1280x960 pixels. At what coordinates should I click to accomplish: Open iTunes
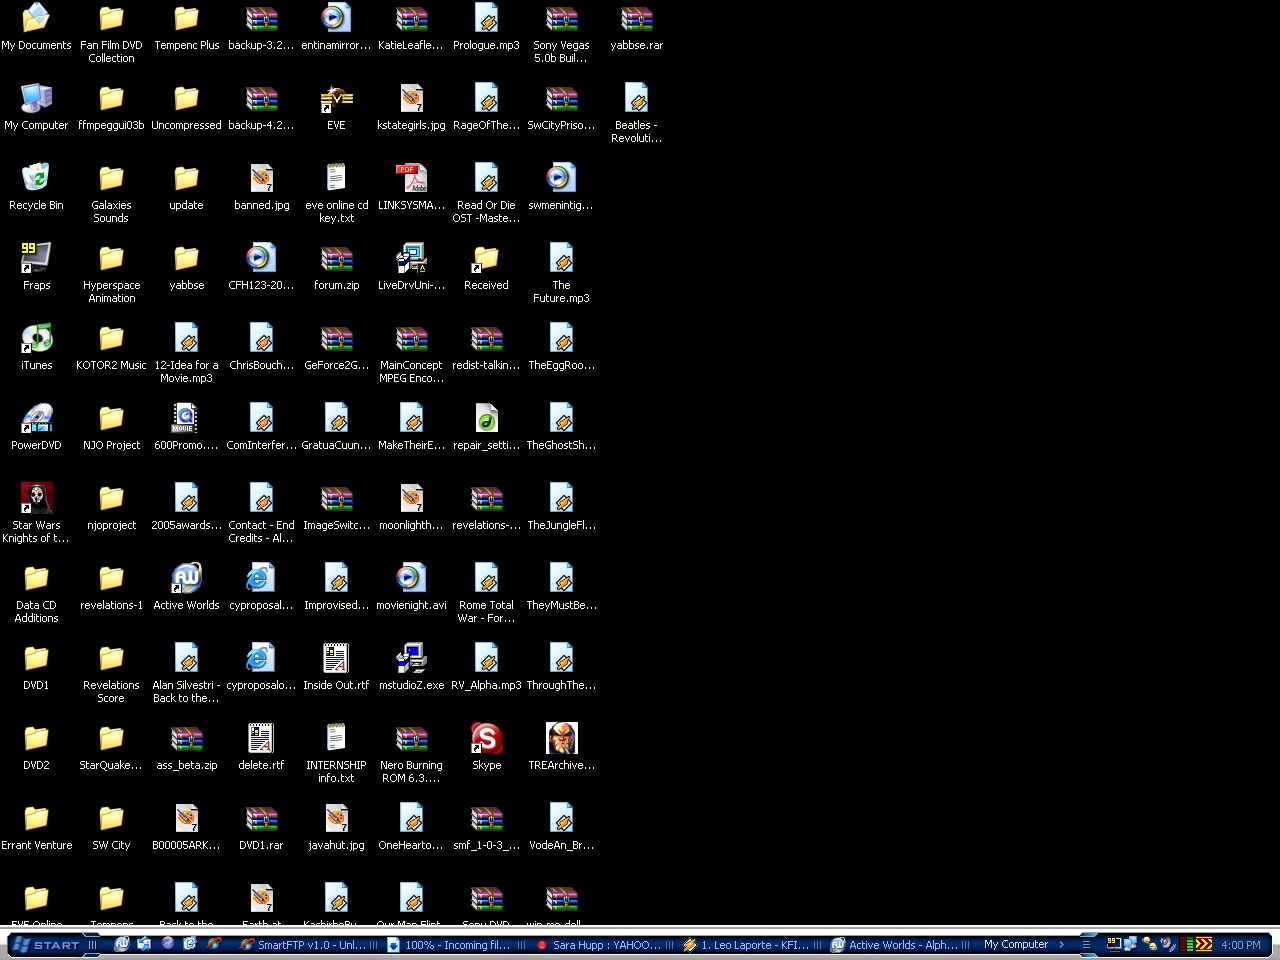[36, 338]
